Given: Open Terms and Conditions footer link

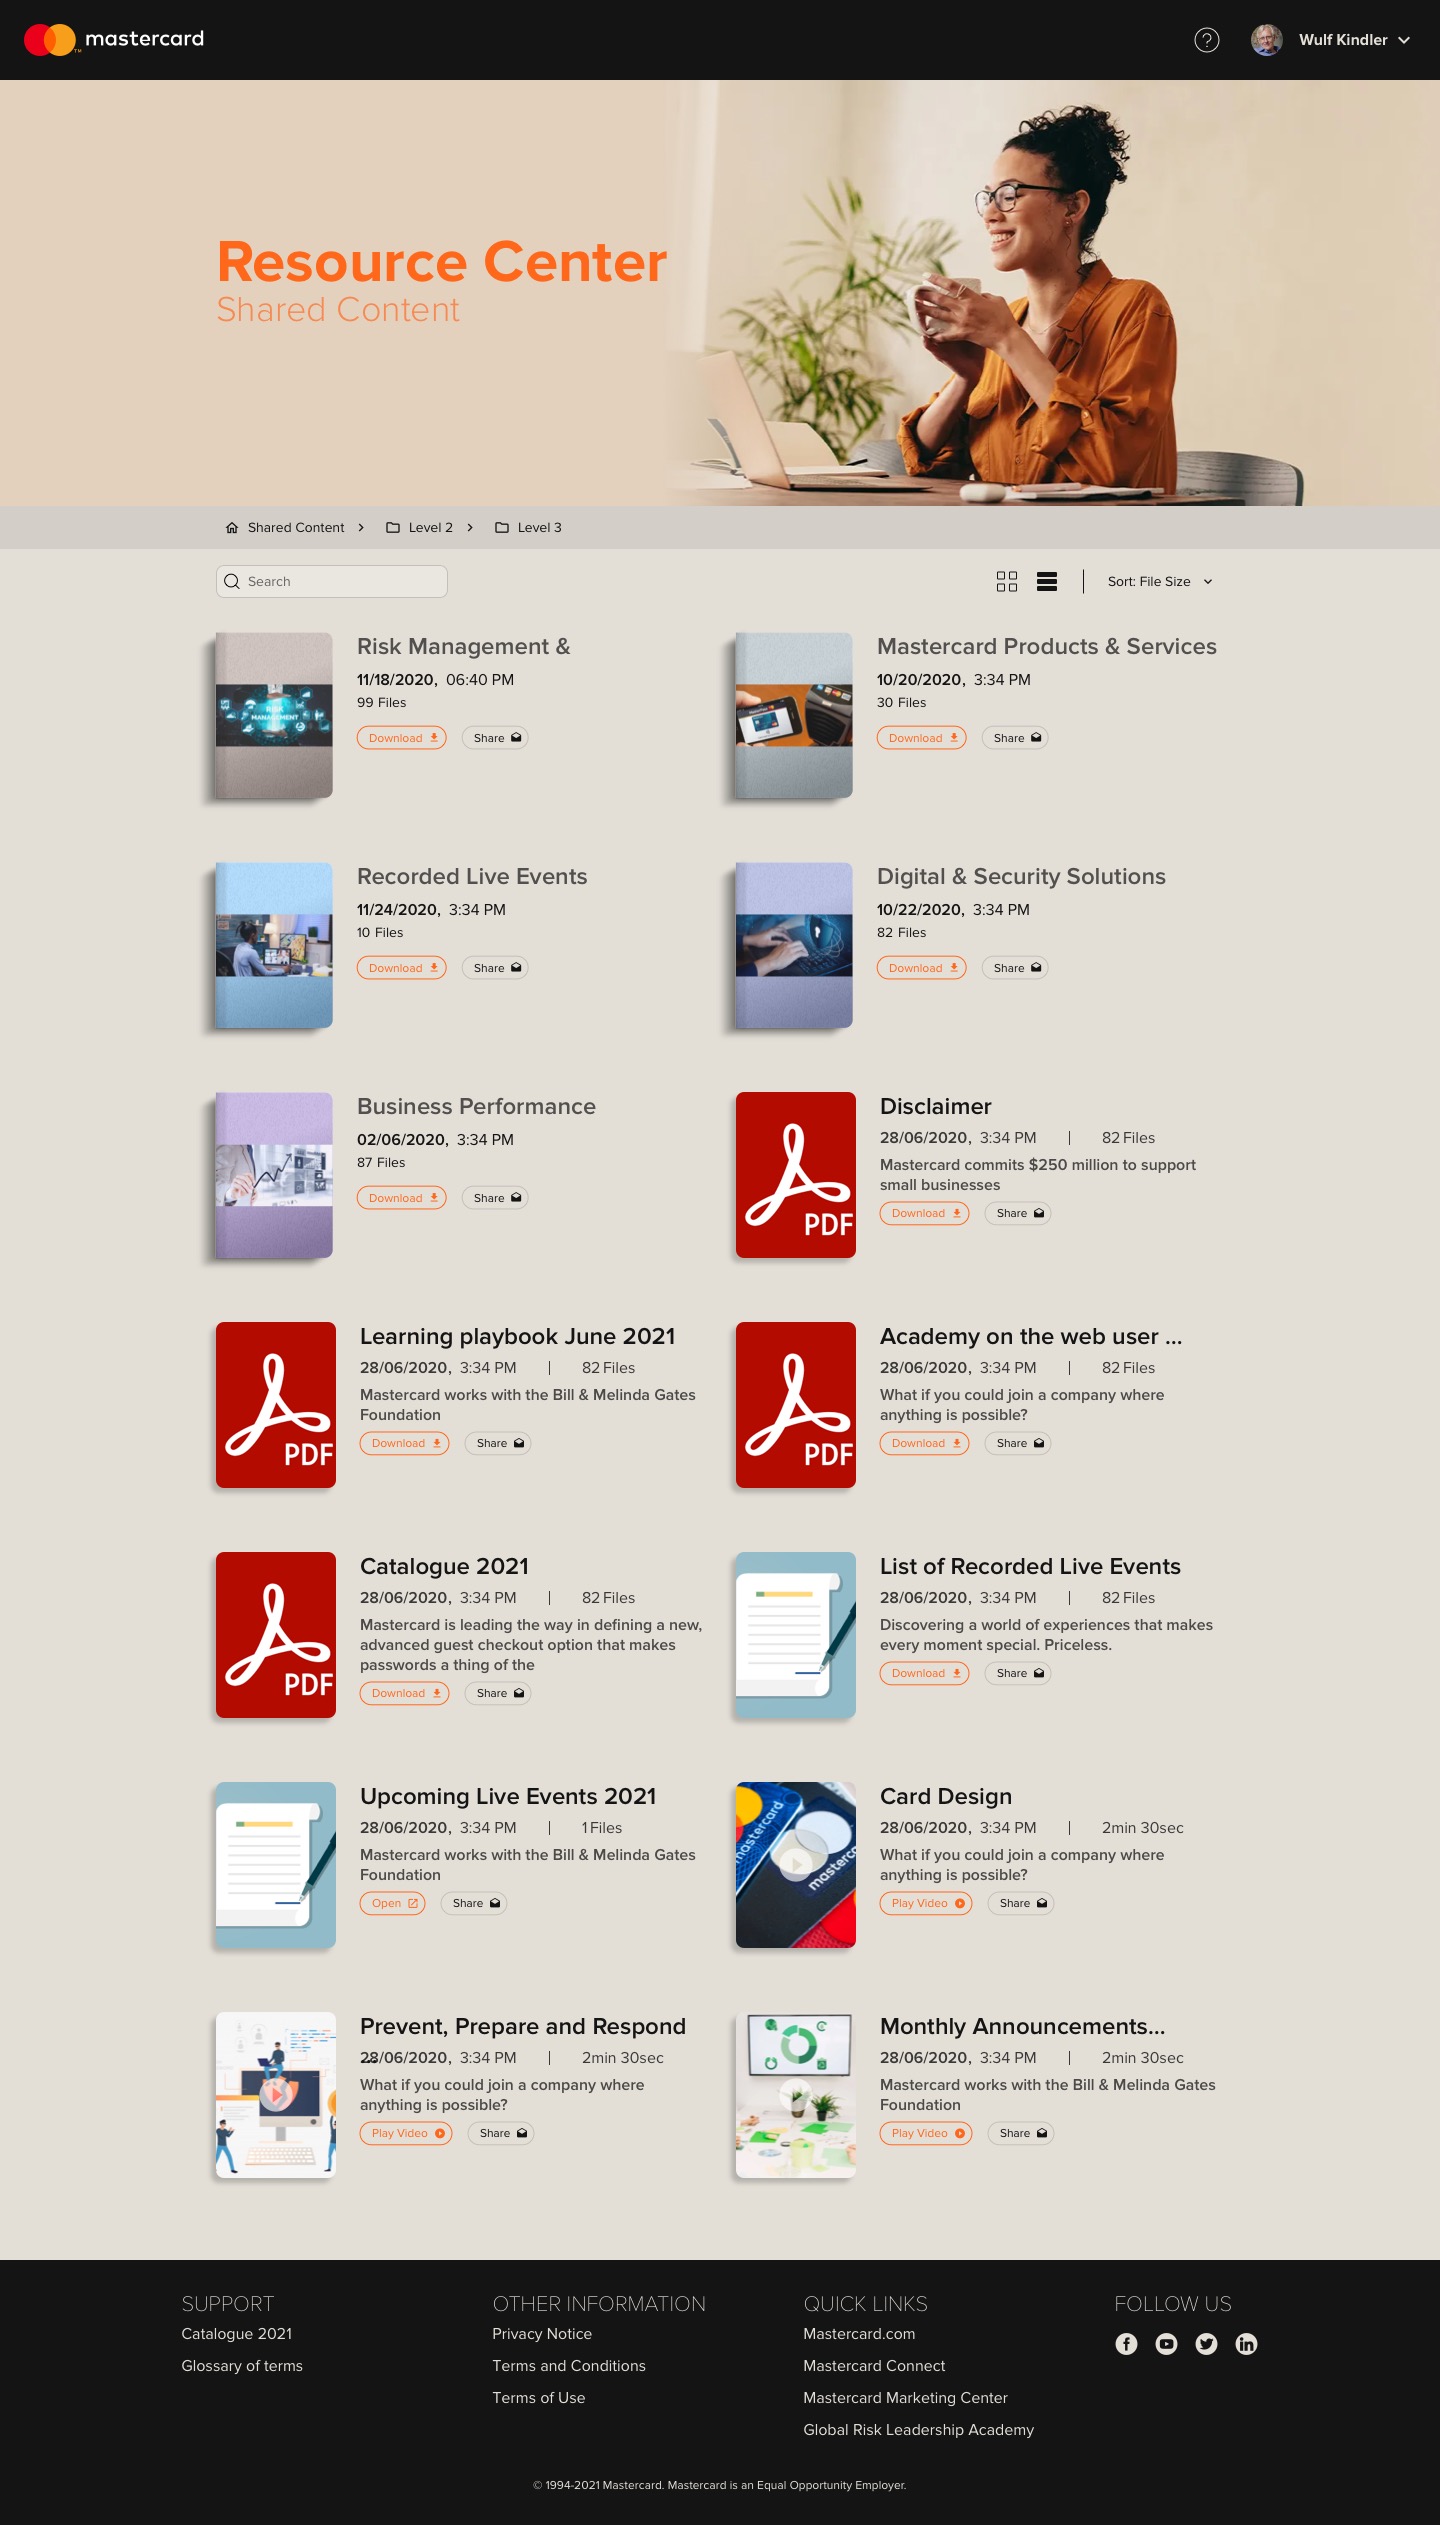Looking at the screenshot, I should (569, 2365).
